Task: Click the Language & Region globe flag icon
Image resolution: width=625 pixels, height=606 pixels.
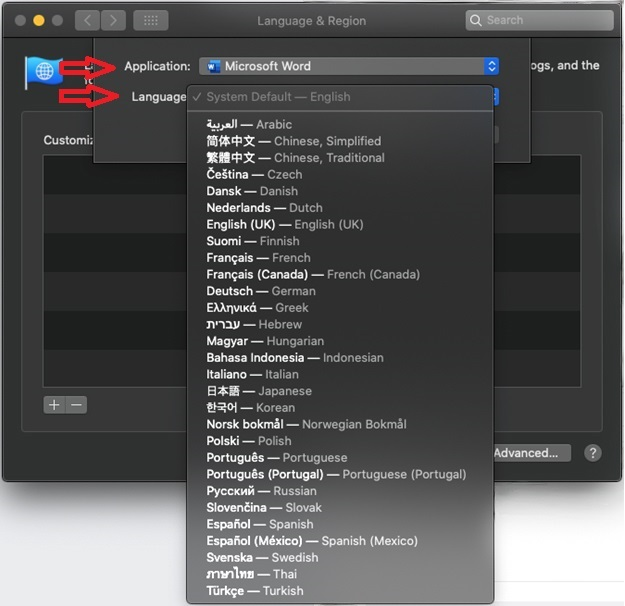Action: pos(44,72)
